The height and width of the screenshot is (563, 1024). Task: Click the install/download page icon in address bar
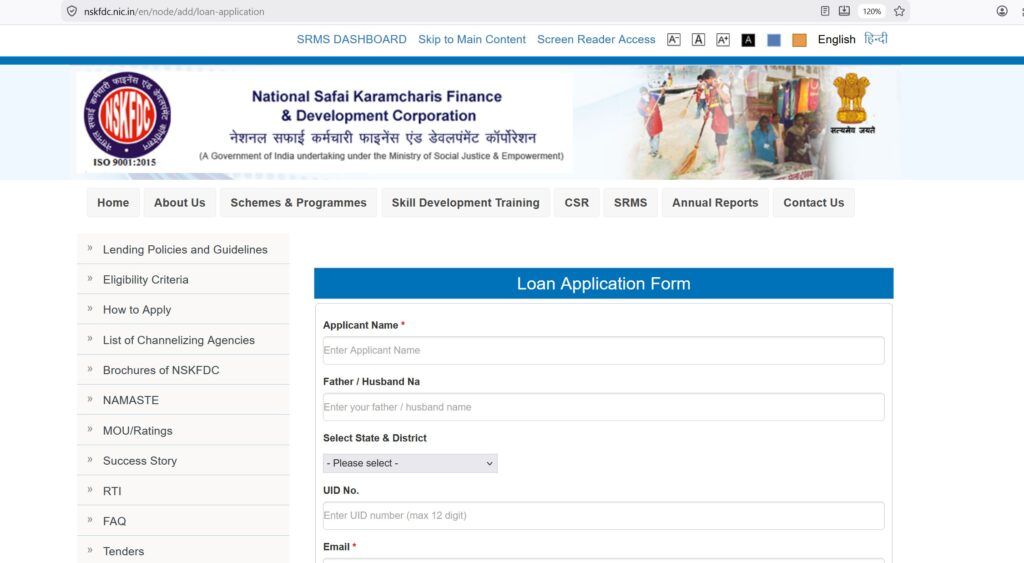pos(844,11)
